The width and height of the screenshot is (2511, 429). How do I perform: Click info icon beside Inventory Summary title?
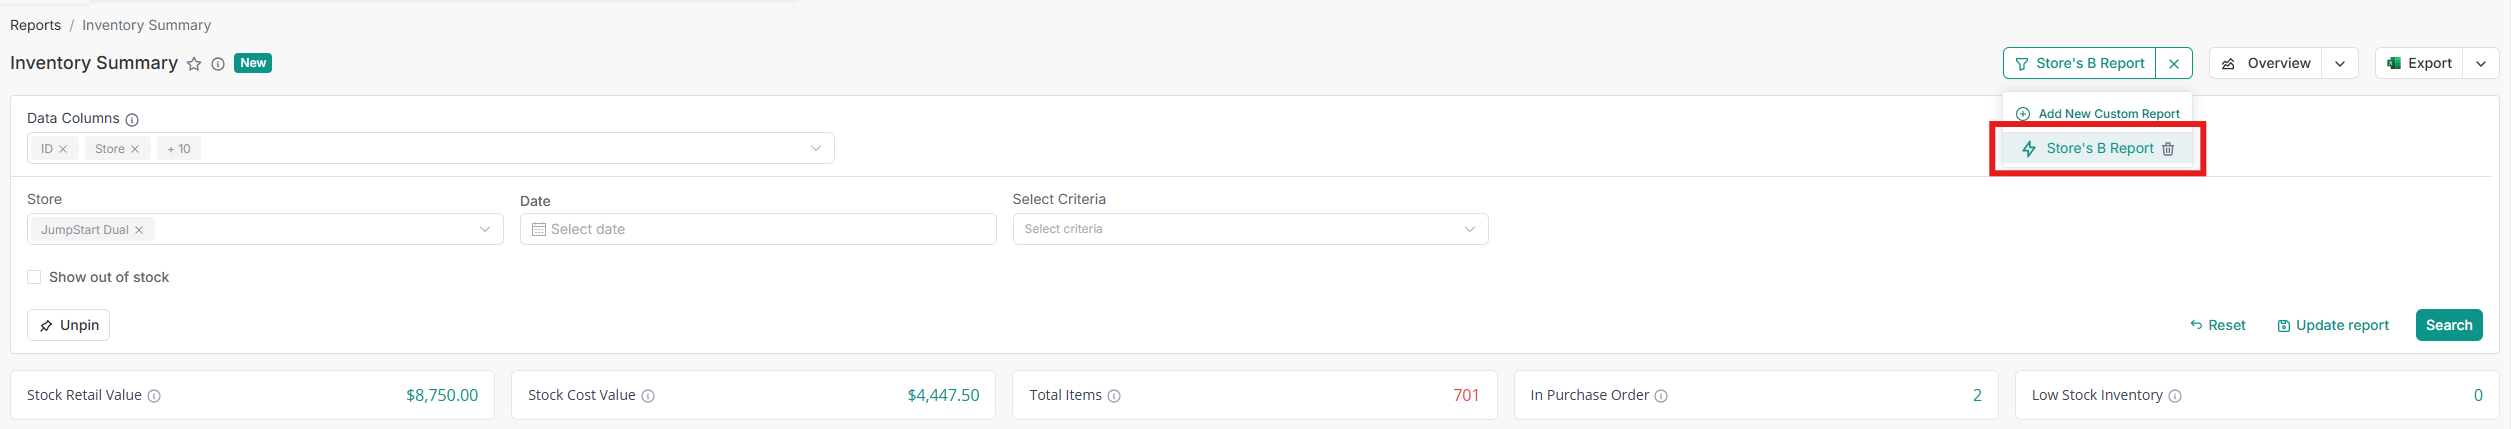point(218,64)
